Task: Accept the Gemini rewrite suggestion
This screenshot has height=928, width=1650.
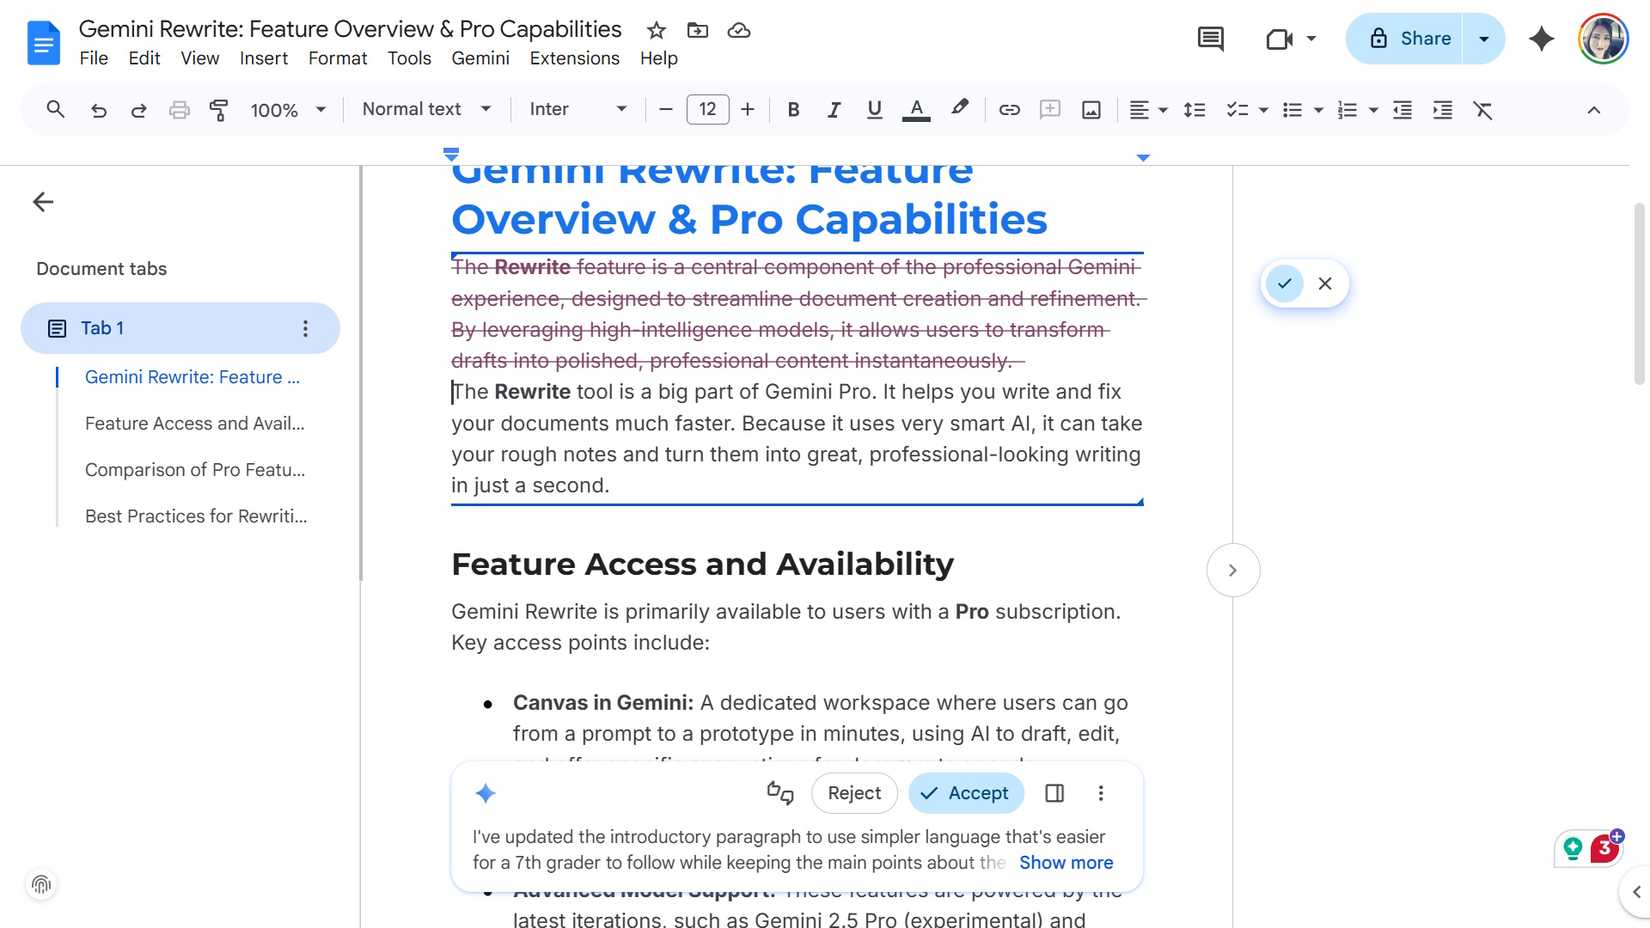Action: point(965,793)
